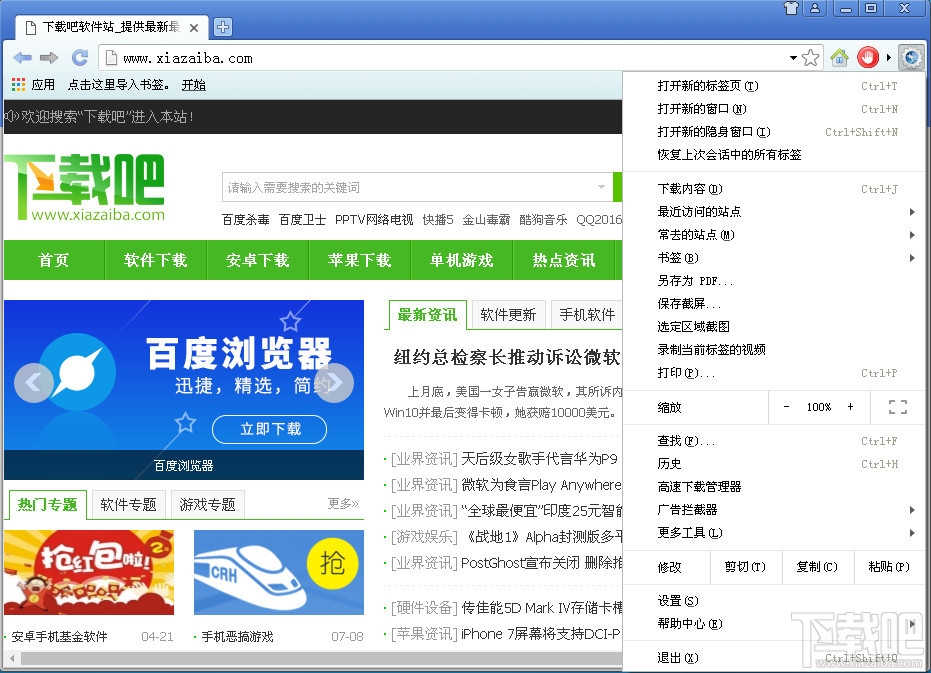This screenshot has height=673, width=931.
Task: Click 复制 in the edit row
Action: tap(817, 567)
